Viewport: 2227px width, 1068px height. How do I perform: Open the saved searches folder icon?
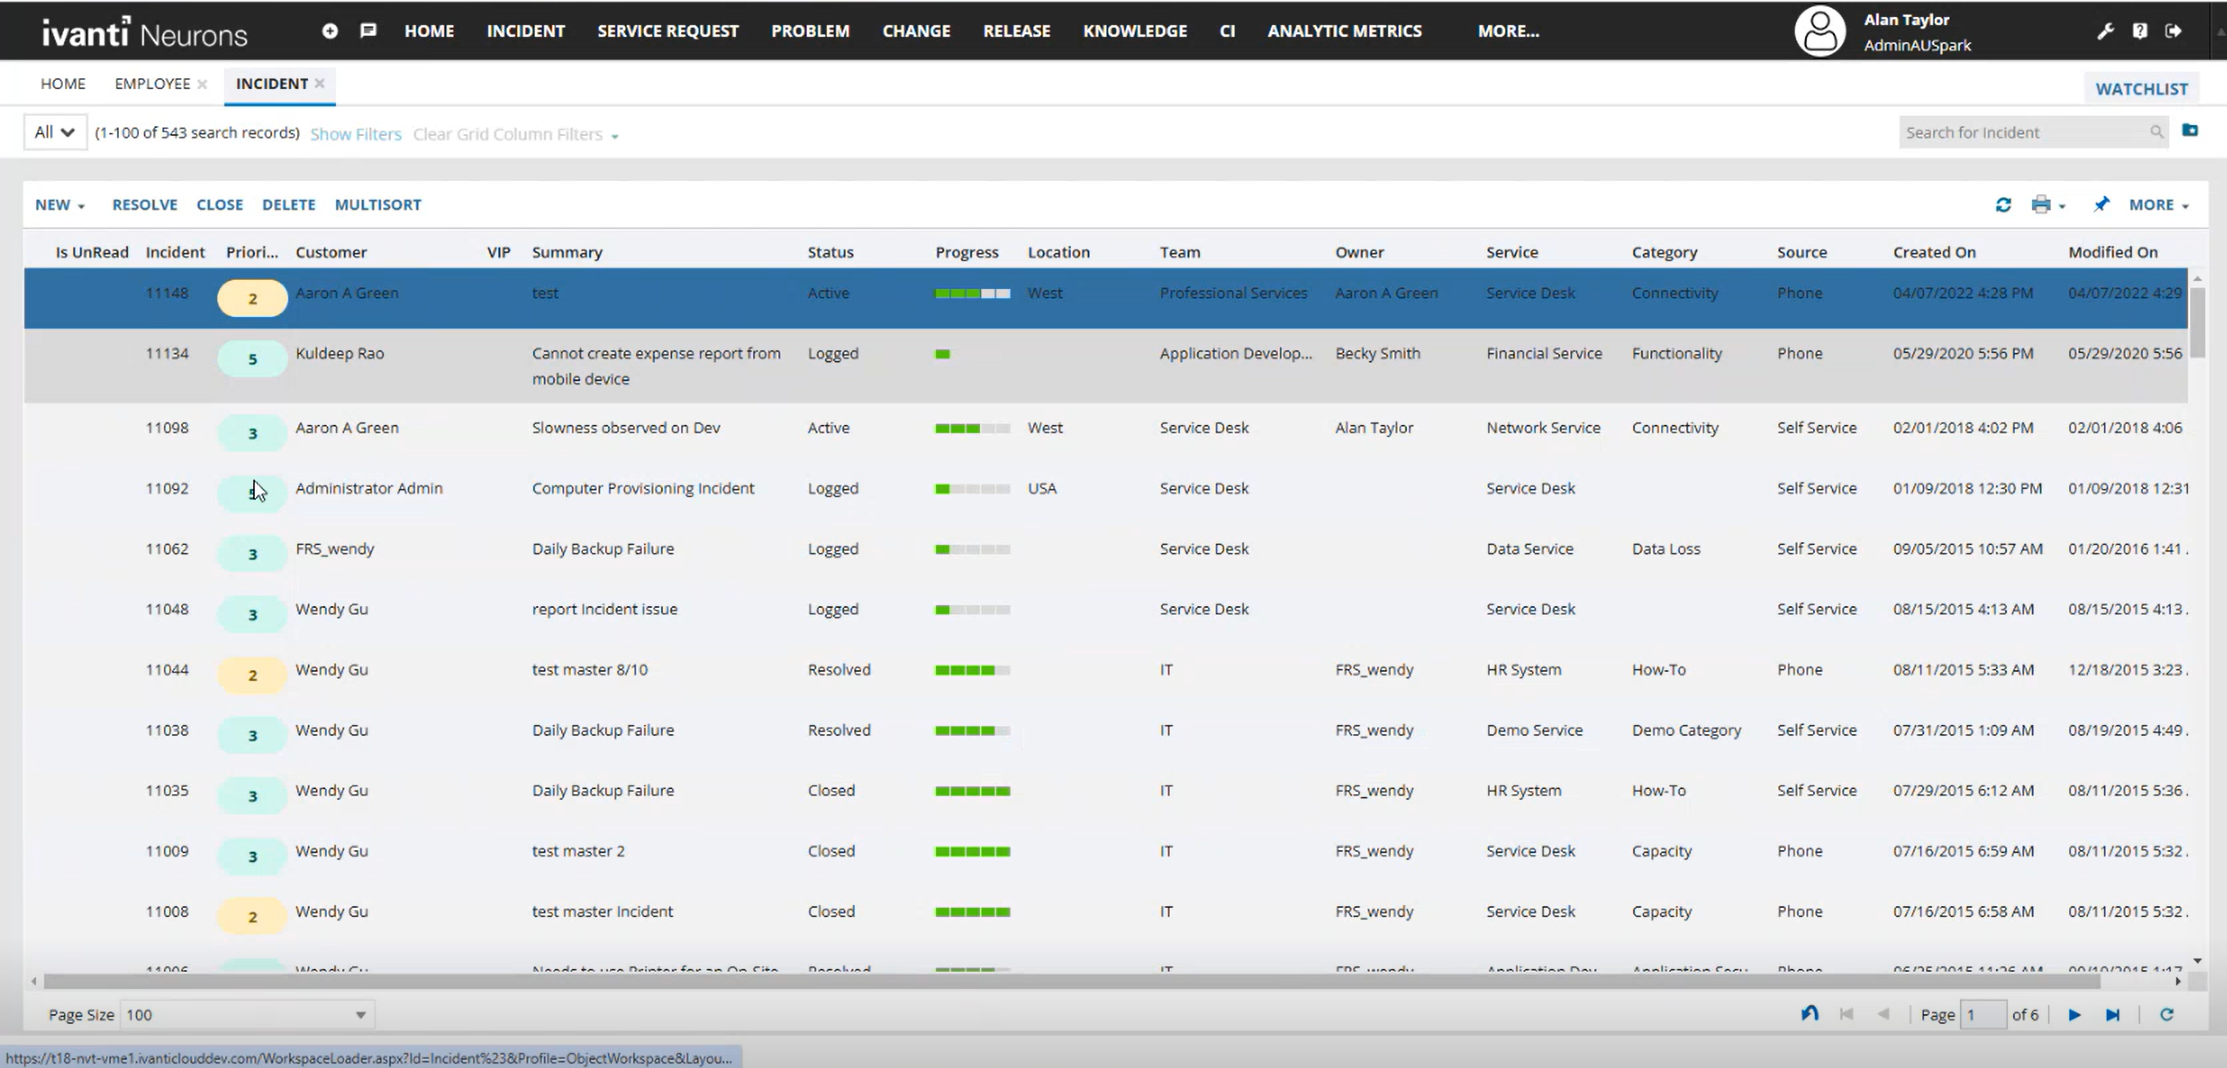tap(2189, 131)
